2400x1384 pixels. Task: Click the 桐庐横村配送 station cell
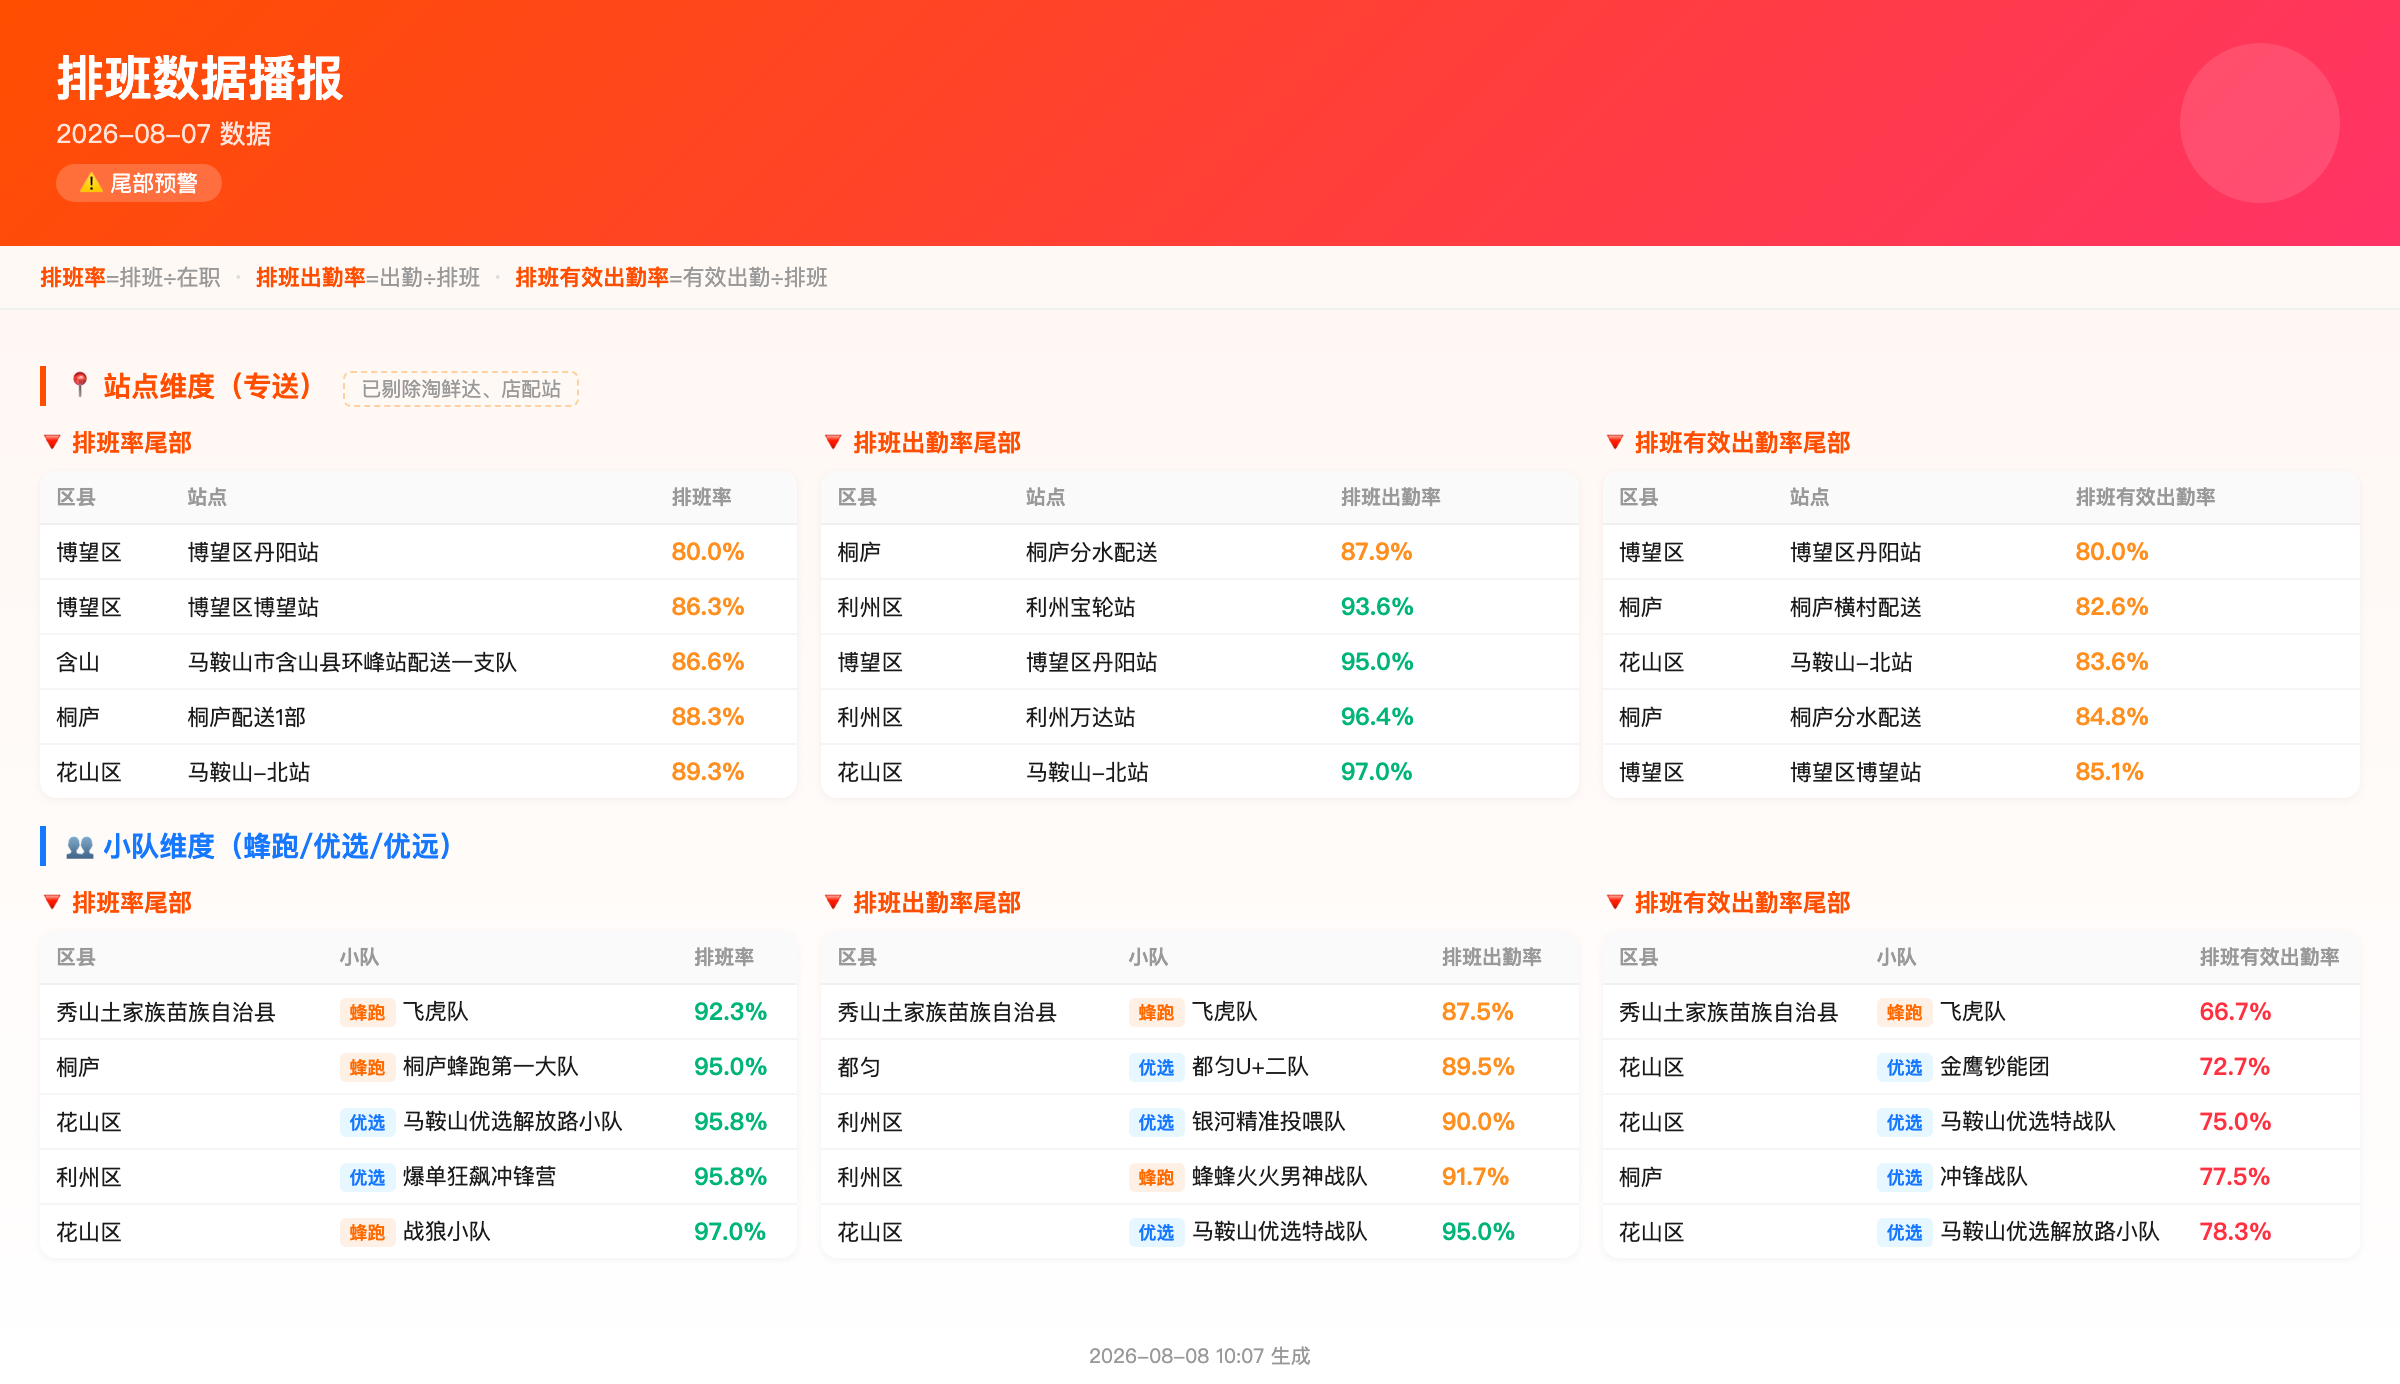tap(1856, 607)
